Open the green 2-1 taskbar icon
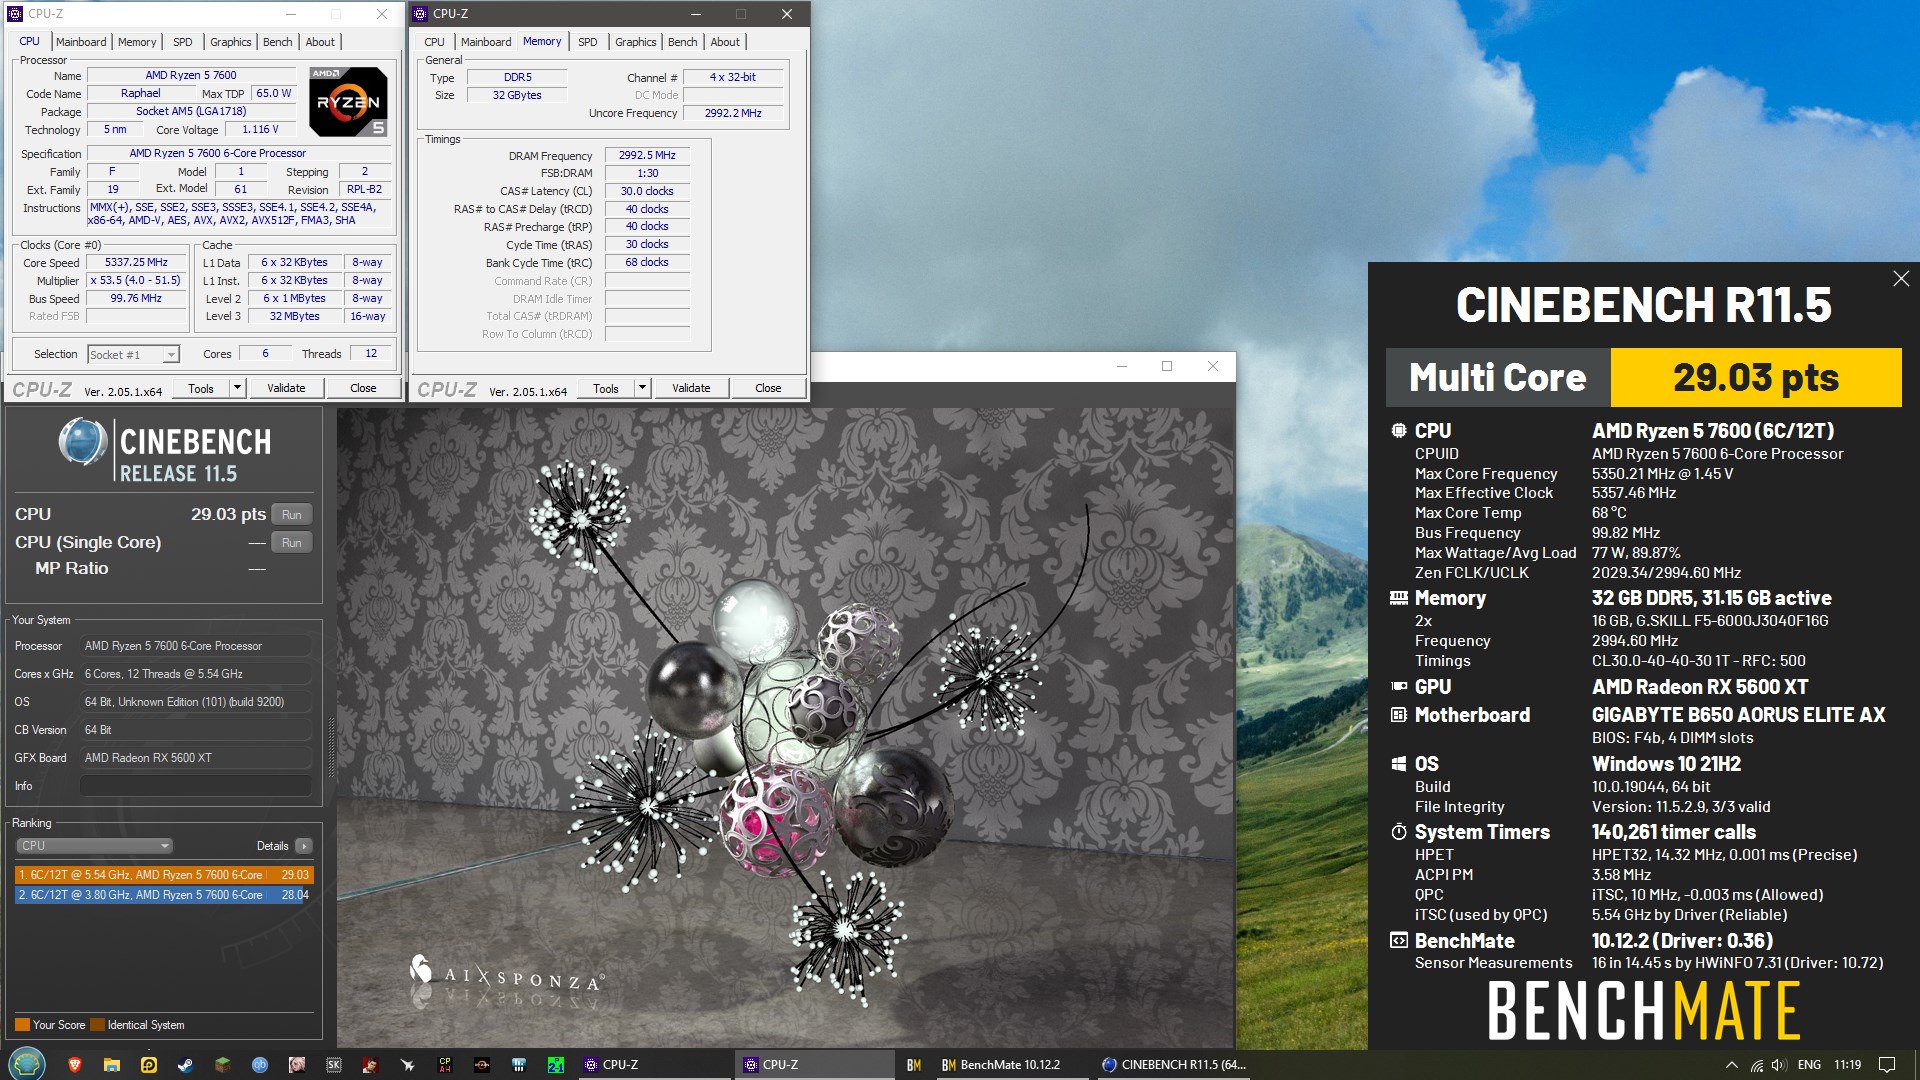The height and width of the screenshot is (1080, 1920). [x=556, y=1065]
